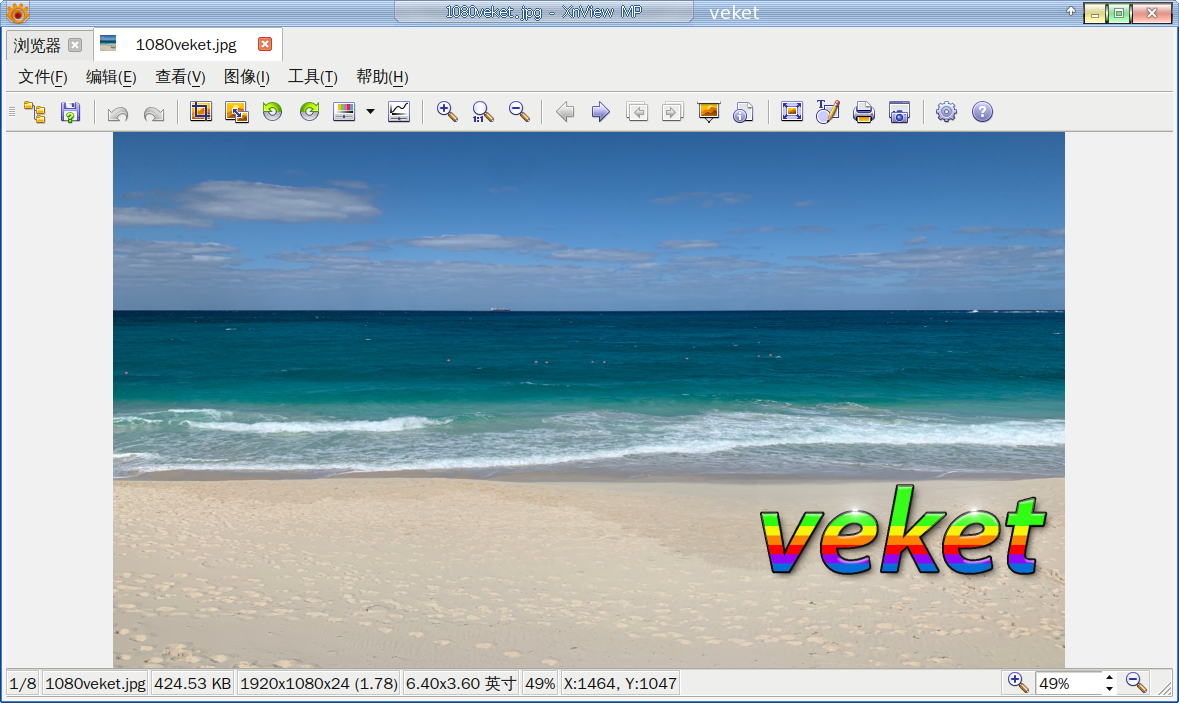Open the Resize image tool

(237, 112)
